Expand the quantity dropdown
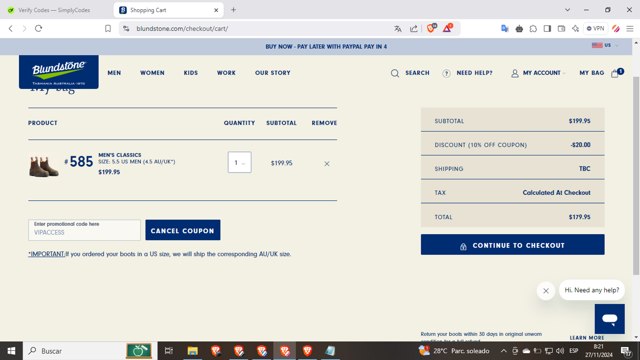Viewport: 640px width, 360px height. pos(240,162)
